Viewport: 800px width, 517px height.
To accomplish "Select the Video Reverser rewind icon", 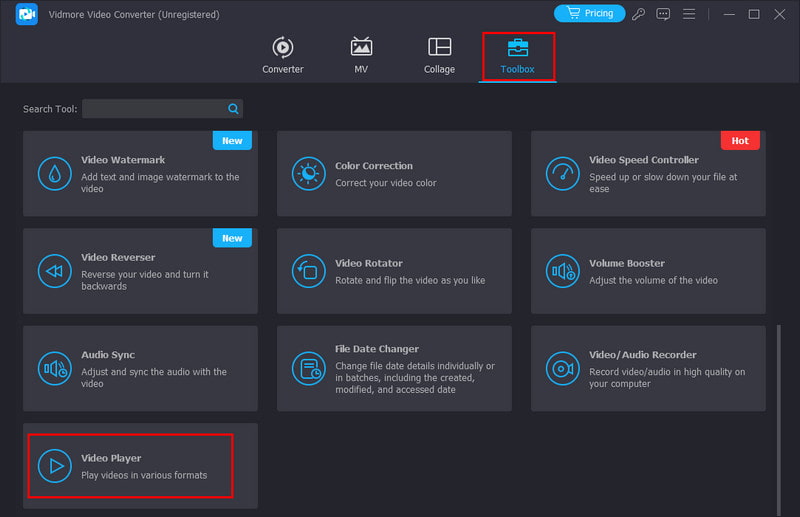I will click(x=54, y=271).
